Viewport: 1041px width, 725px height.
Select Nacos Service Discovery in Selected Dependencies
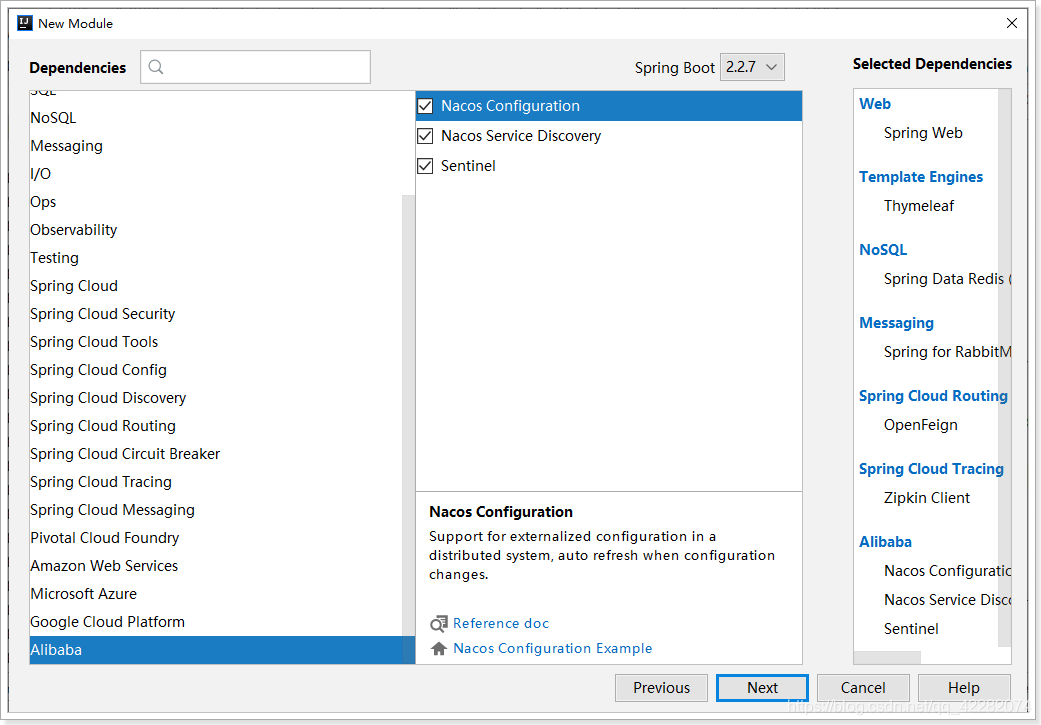[x=947, y=600]
